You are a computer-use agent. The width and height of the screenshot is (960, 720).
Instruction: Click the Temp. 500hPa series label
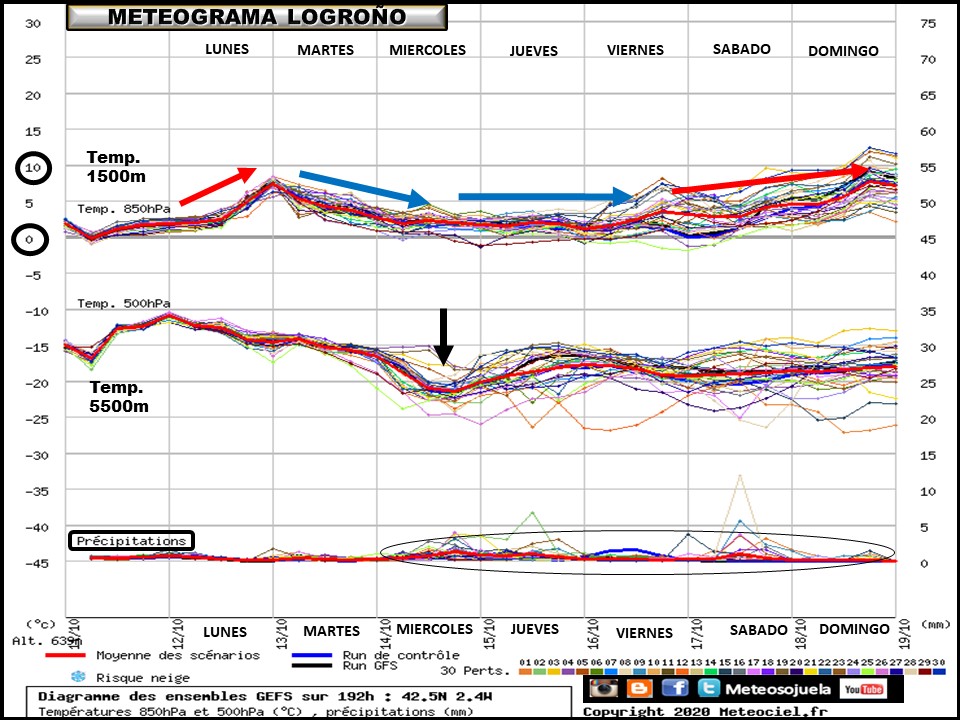click(124, 303)
